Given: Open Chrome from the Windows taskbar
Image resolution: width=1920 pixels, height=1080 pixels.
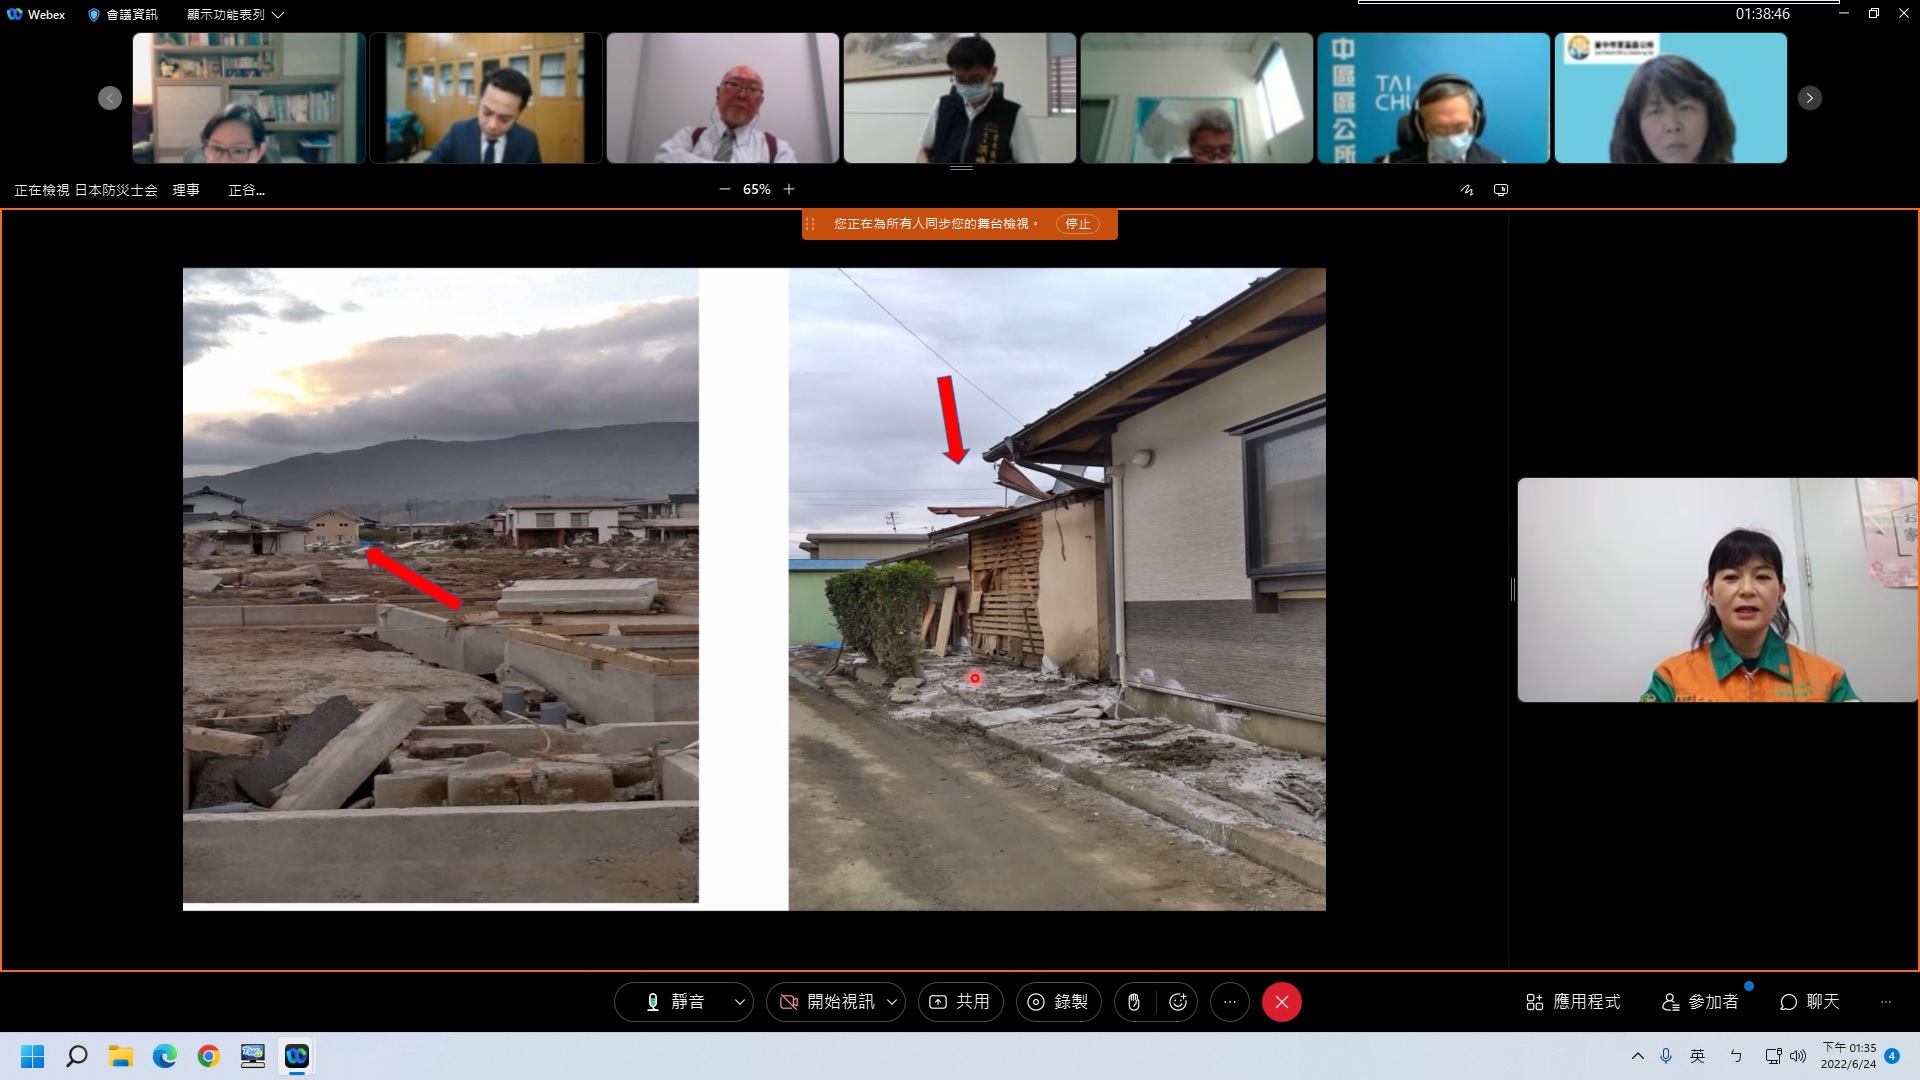Looking at the screenshot, I should click(208, 1056).
